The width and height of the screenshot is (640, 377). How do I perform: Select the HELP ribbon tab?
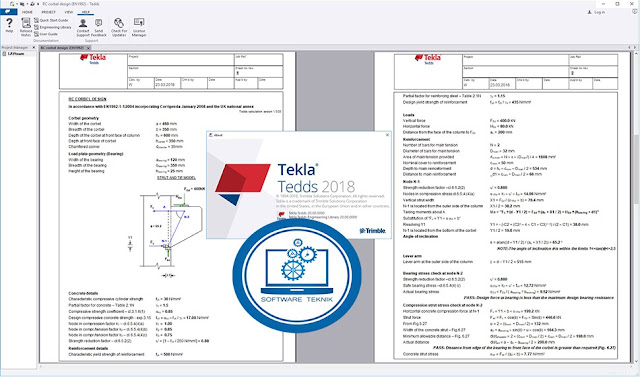[x=86, y=12]
